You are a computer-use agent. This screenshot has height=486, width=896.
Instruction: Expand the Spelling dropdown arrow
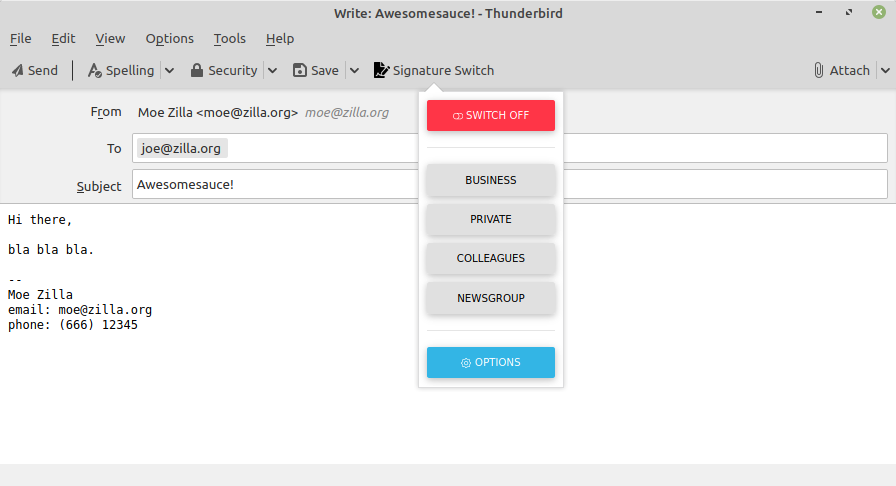[169, 71]
